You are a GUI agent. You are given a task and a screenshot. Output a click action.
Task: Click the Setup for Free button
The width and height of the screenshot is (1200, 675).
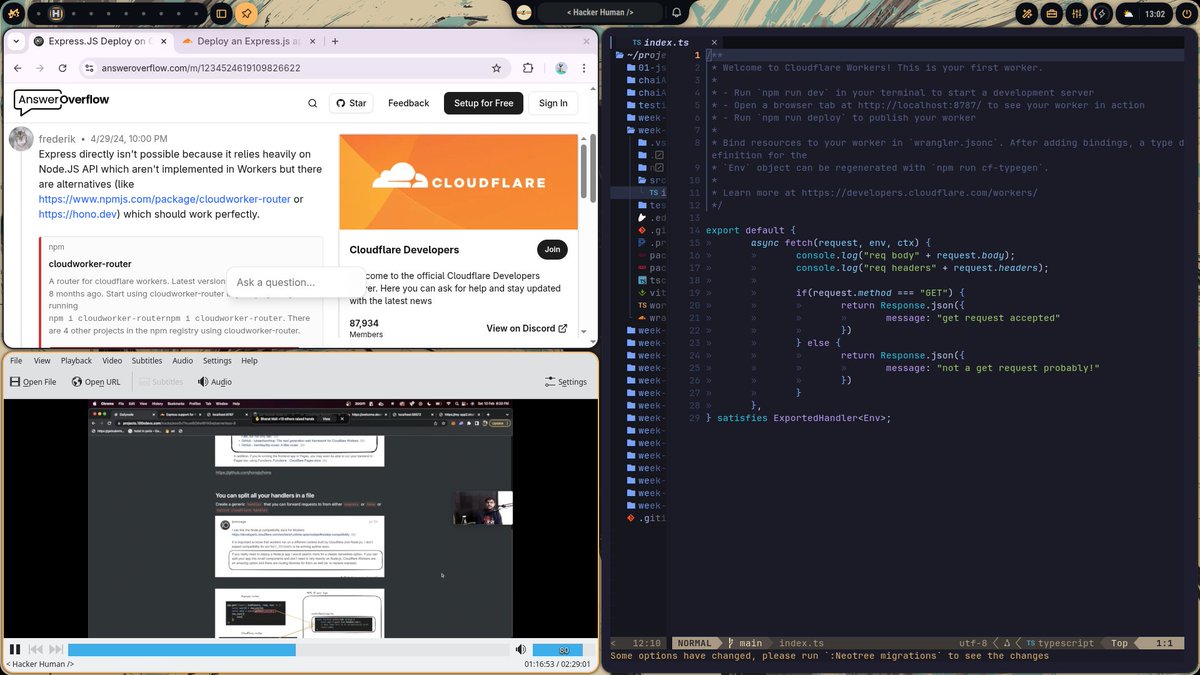click(483, 103)
